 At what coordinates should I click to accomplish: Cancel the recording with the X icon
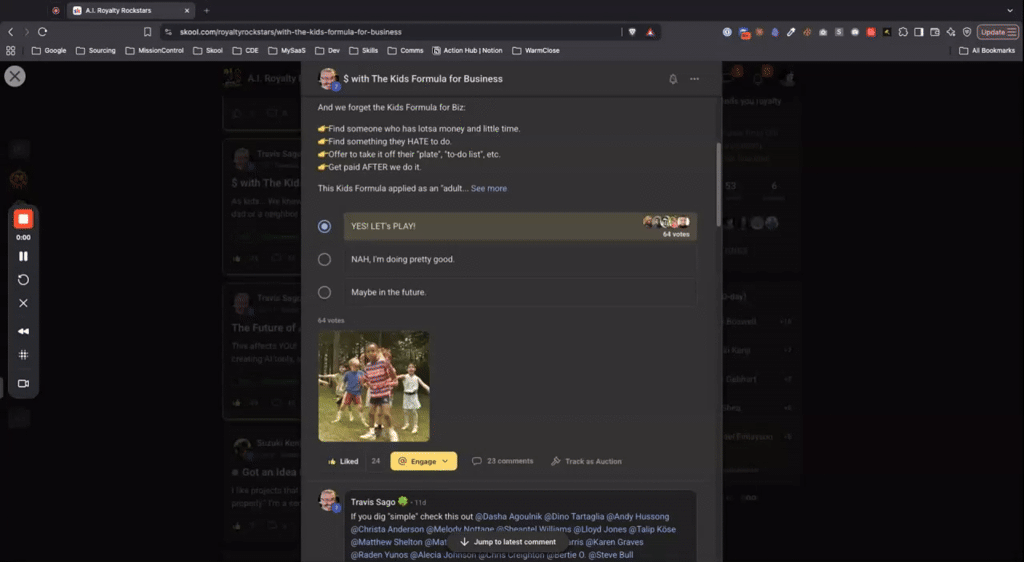tap(24, 304)
